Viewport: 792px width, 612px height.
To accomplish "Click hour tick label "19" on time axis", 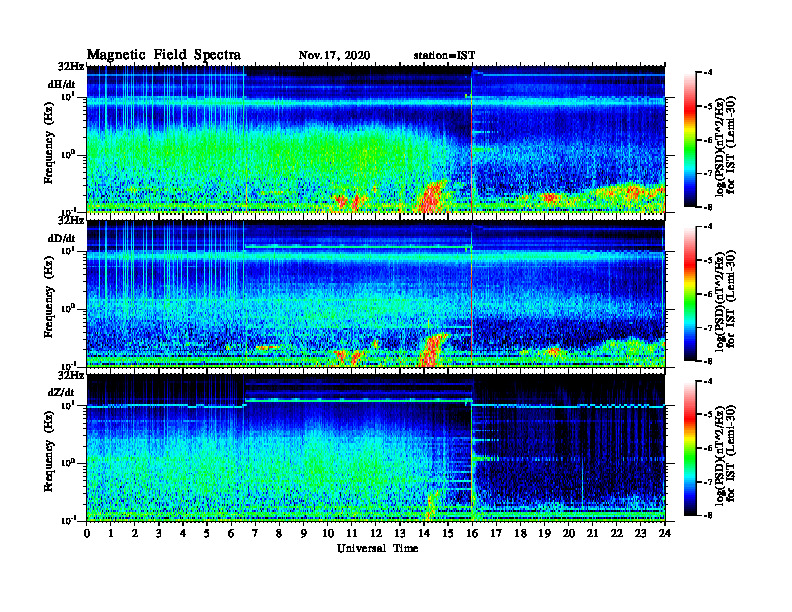I will pos(544,533).
